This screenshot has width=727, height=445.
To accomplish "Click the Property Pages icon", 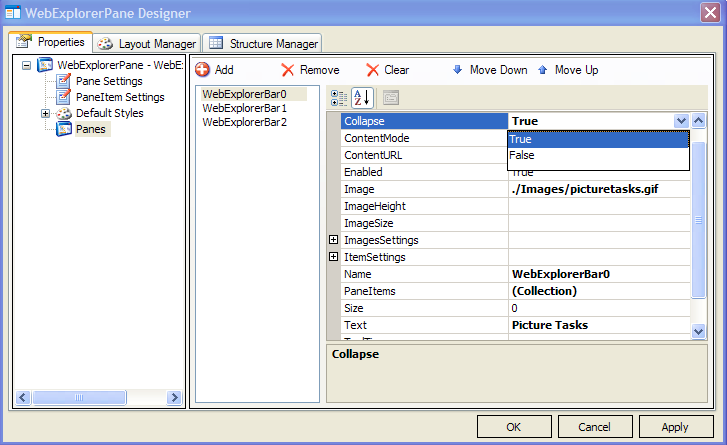I will click(x=391, y=97).
